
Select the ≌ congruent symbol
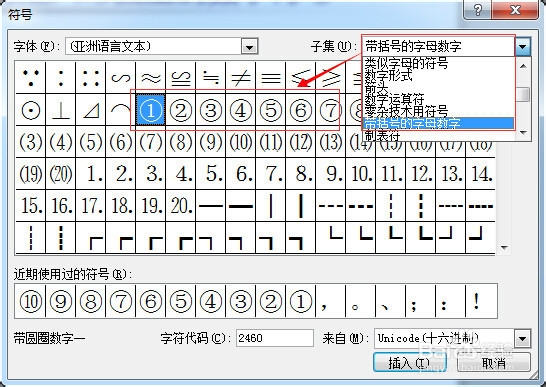tap(181, 78)
